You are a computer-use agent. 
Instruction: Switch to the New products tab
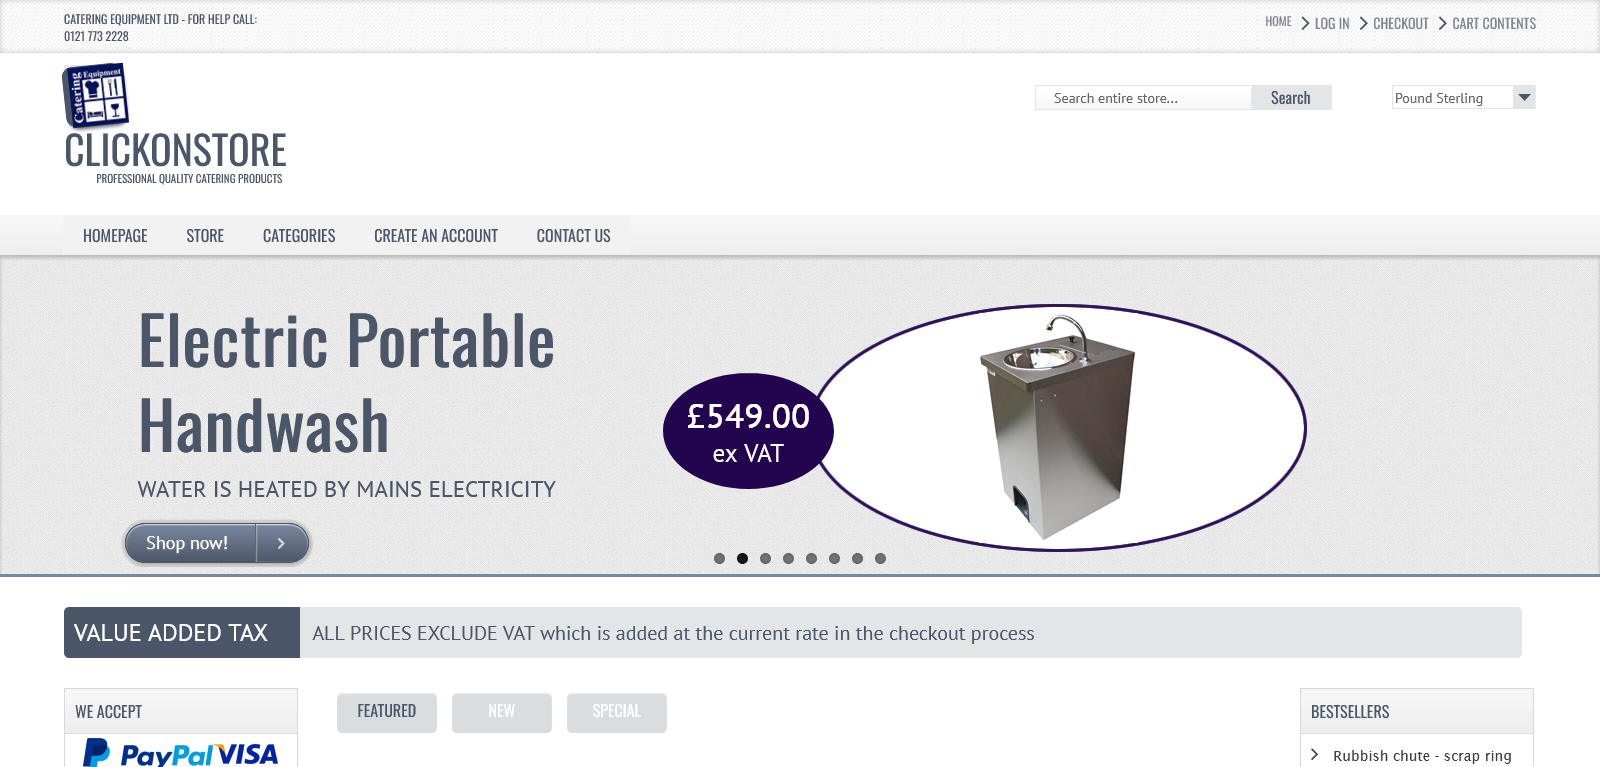501,712
